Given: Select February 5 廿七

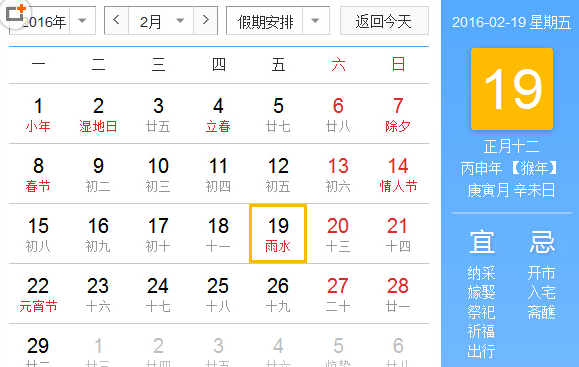Looking at the screenshot, I should click(x=278, y=114).
